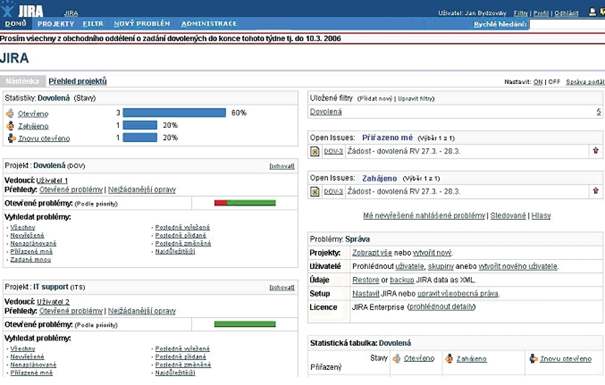605x385 pixels.
Task: Click the Zahájeno status icon in Statistiky
Action: coord(10,126)
